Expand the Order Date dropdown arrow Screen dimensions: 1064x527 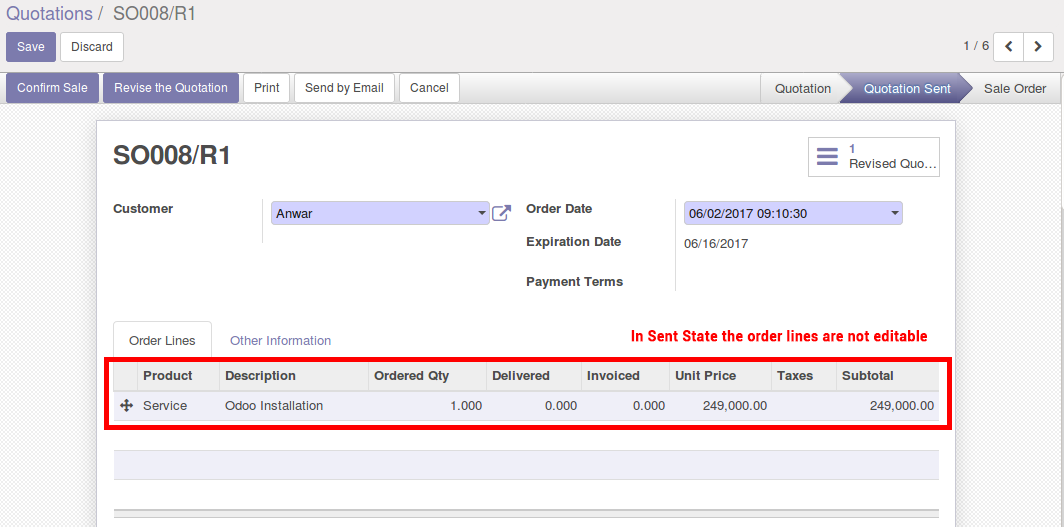(x=894, y=213)
